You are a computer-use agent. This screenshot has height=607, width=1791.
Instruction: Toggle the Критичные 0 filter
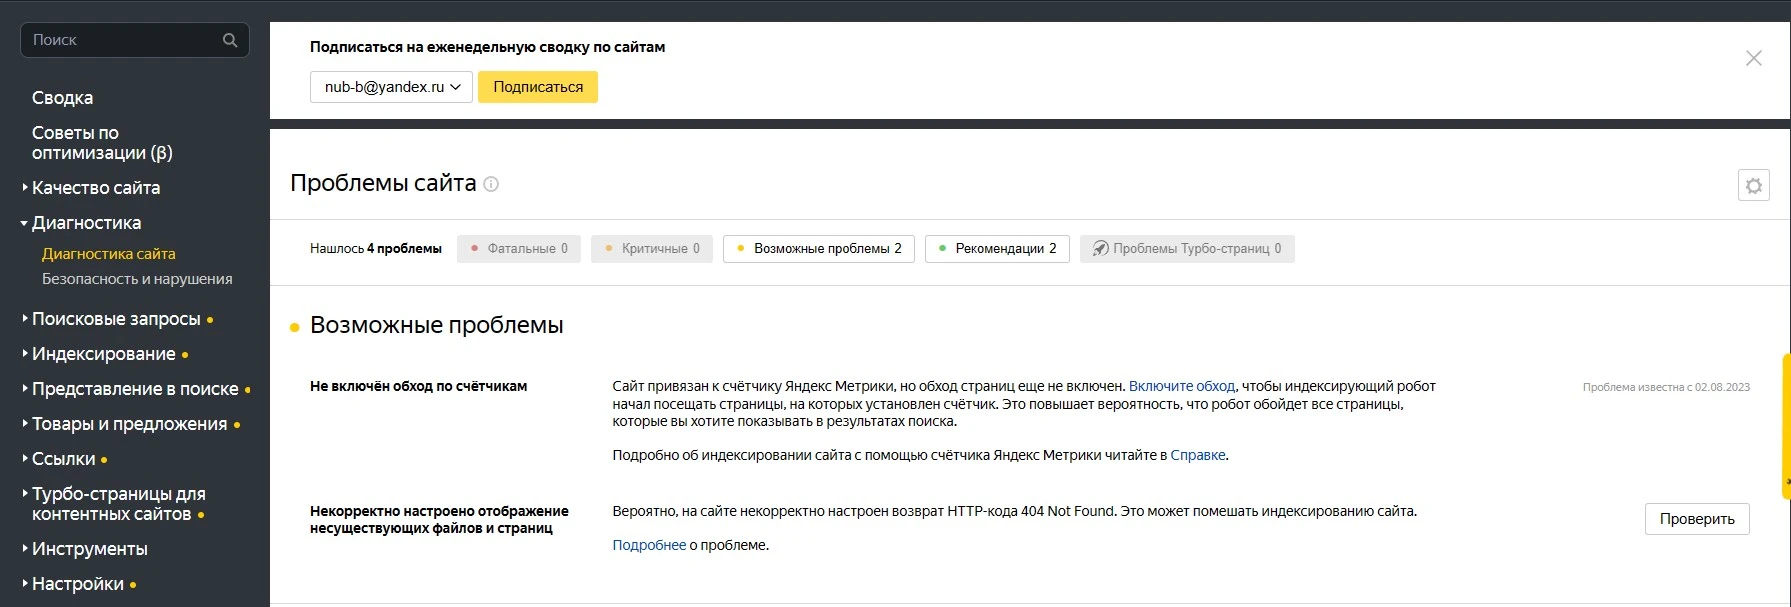tap(652, 249)
